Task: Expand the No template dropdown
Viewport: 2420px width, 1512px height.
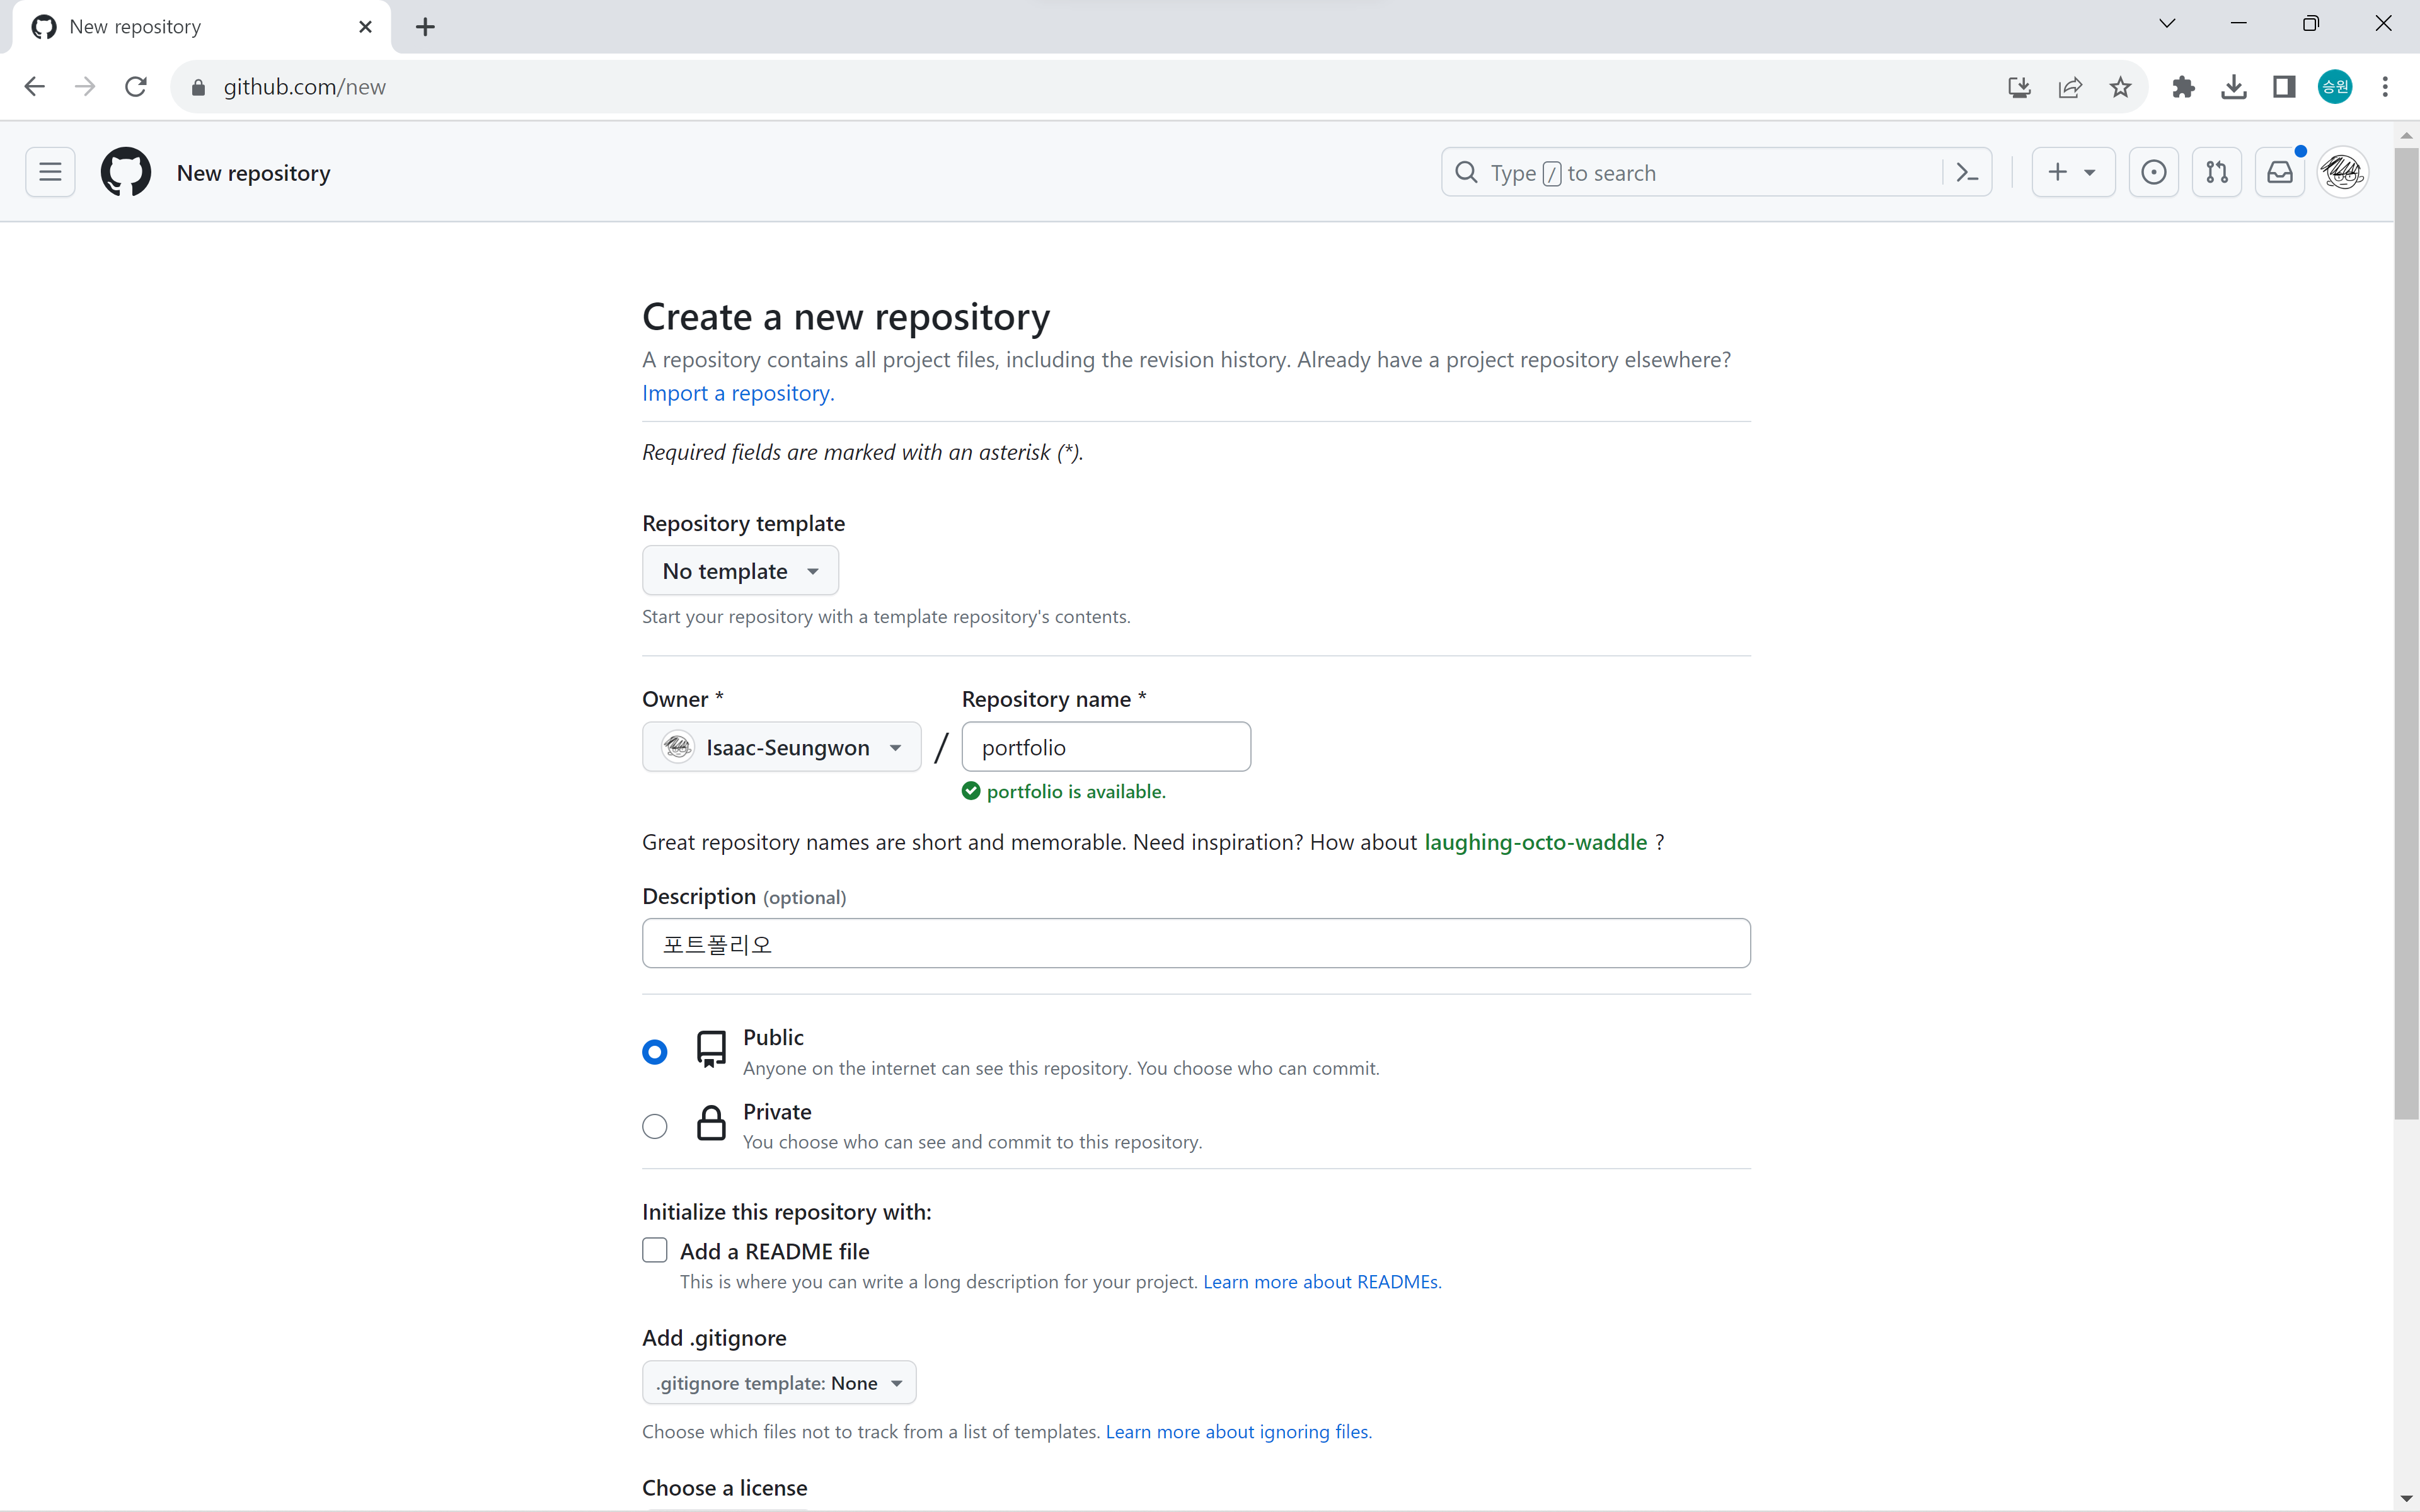Action: 740,571
